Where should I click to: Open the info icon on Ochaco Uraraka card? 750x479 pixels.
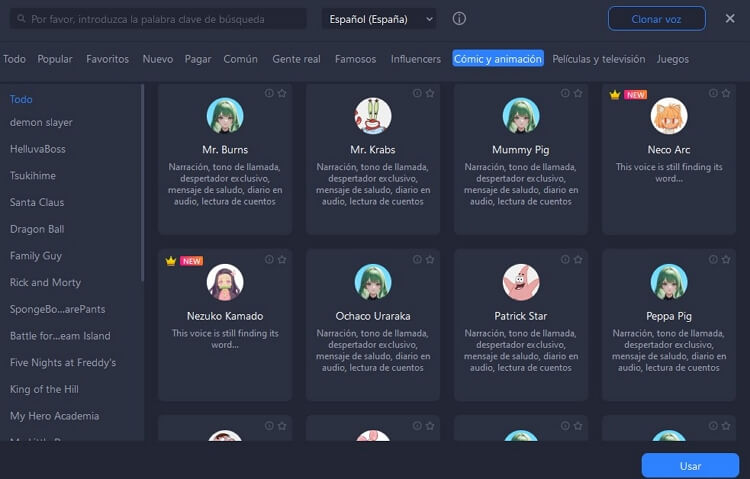417,259
